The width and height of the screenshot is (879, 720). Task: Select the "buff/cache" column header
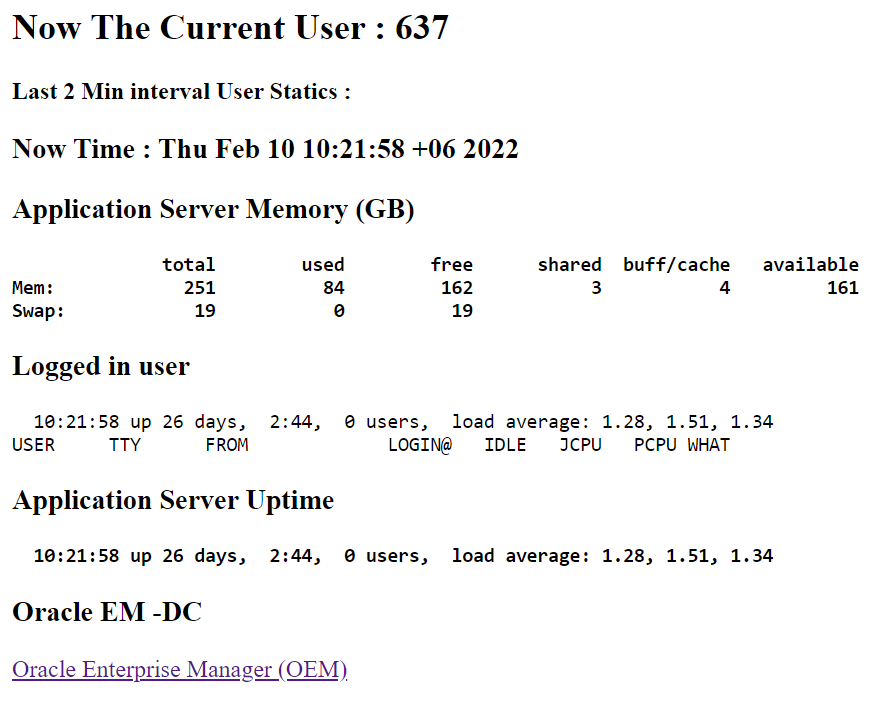point(676,265)
